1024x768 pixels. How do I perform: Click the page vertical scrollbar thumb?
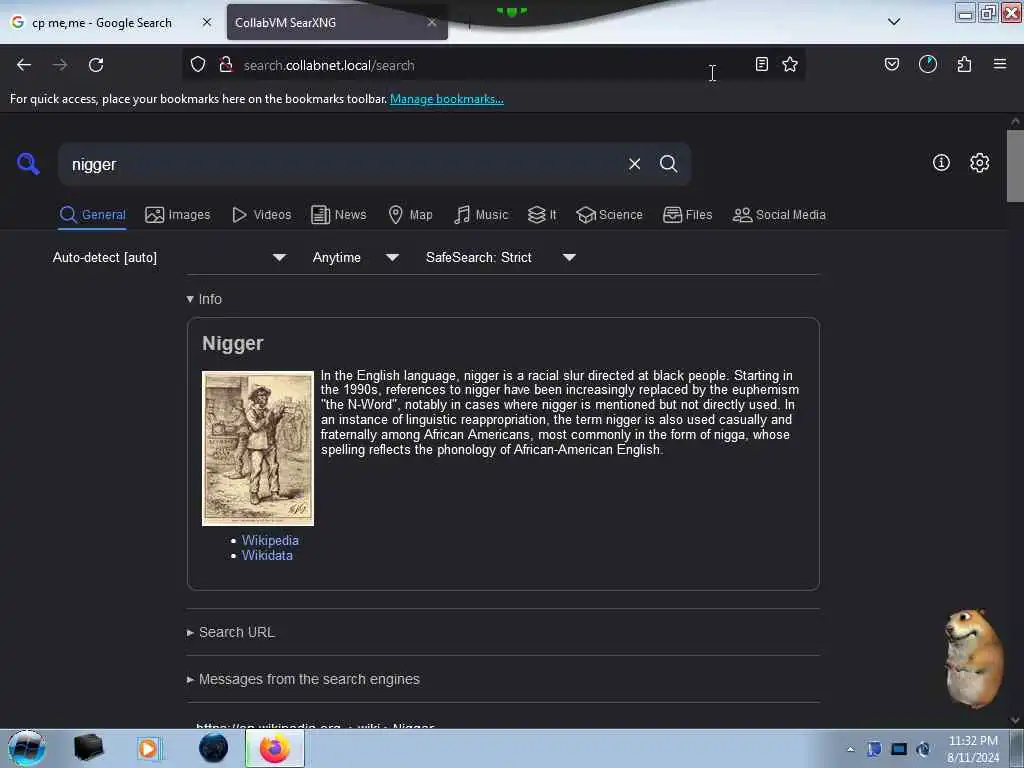click(1014, 167)
